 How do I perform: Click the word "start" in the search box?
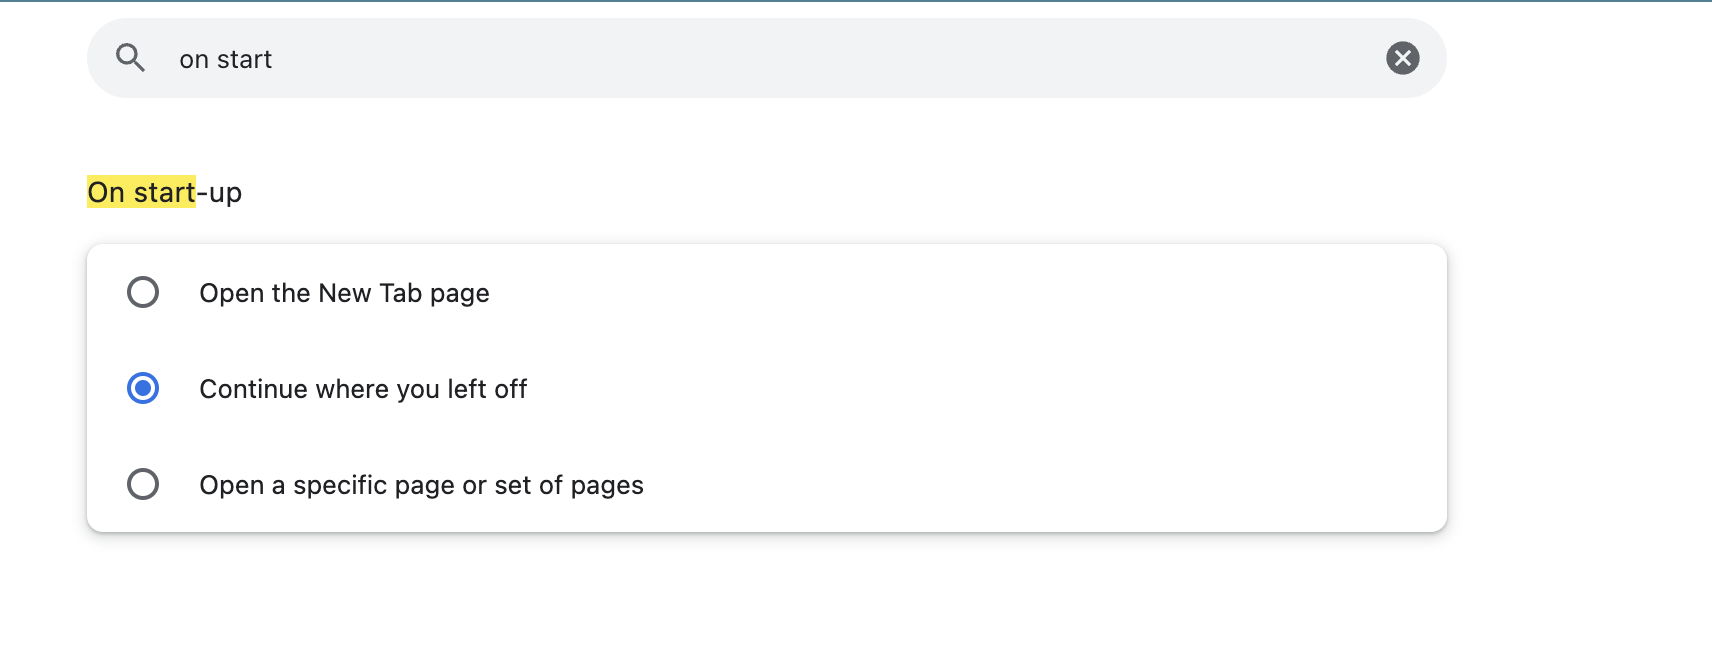(x=244, y=60)
